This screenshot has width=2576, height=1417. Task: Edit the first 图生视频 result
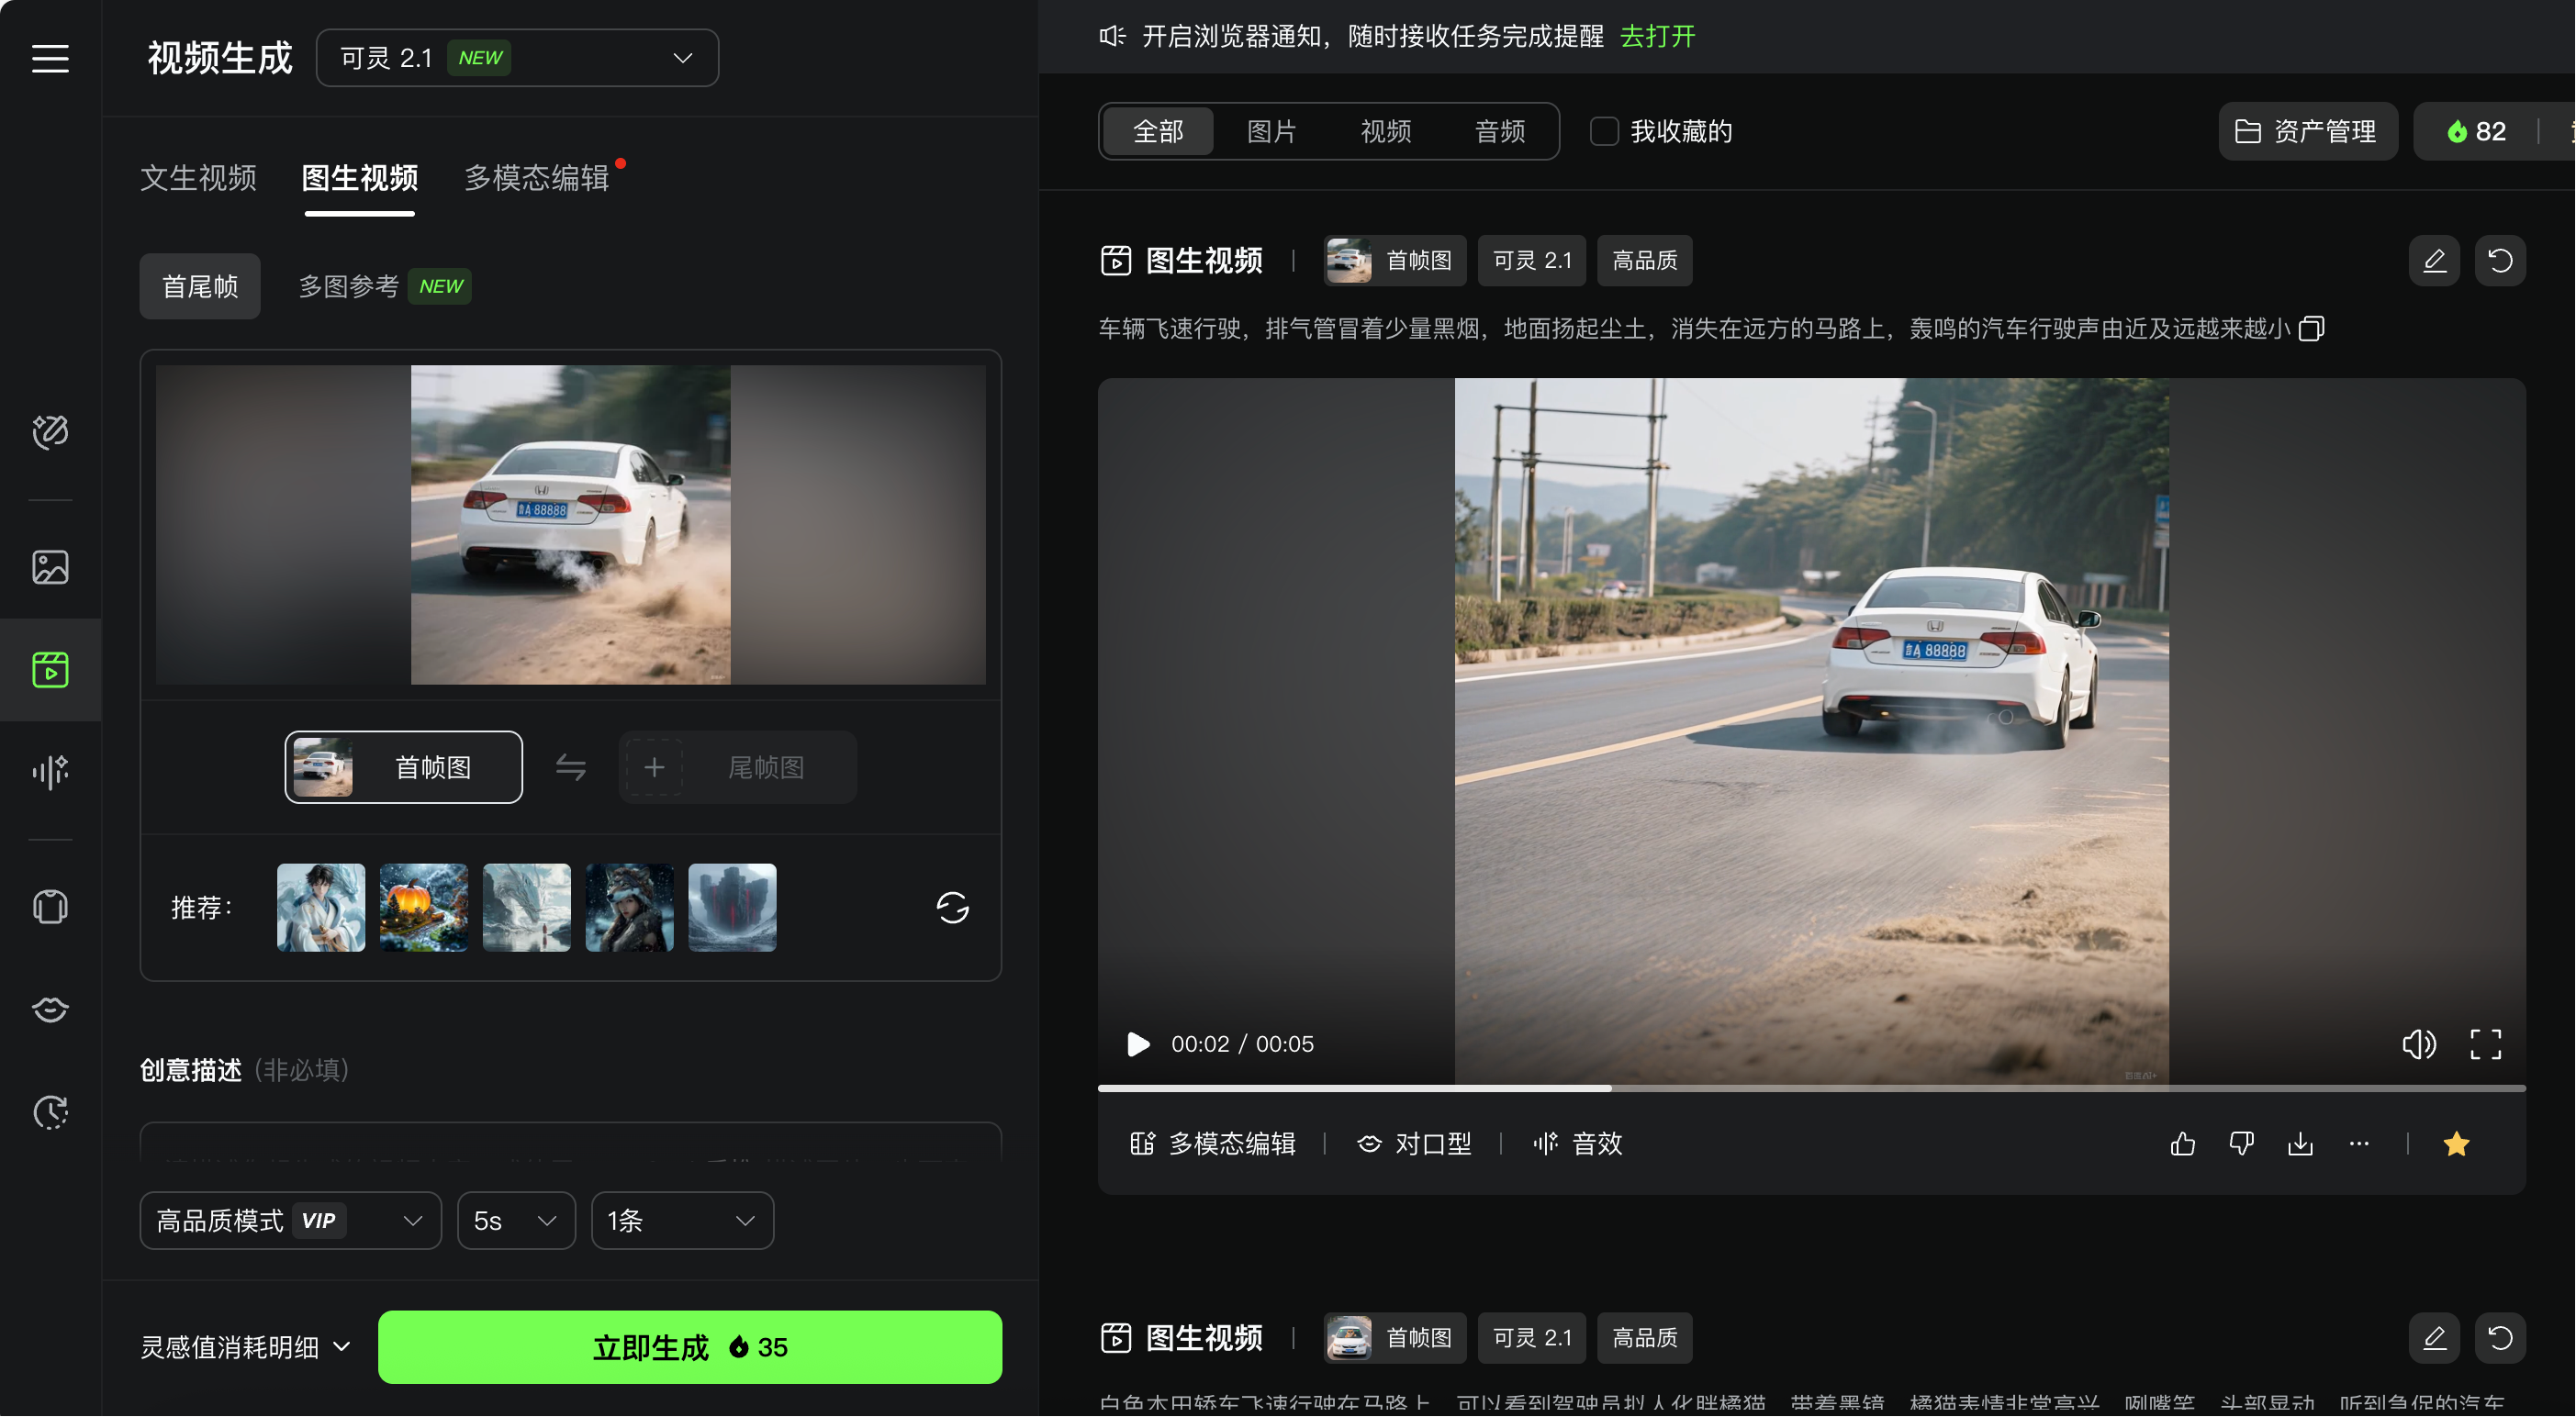[2434, 261]
